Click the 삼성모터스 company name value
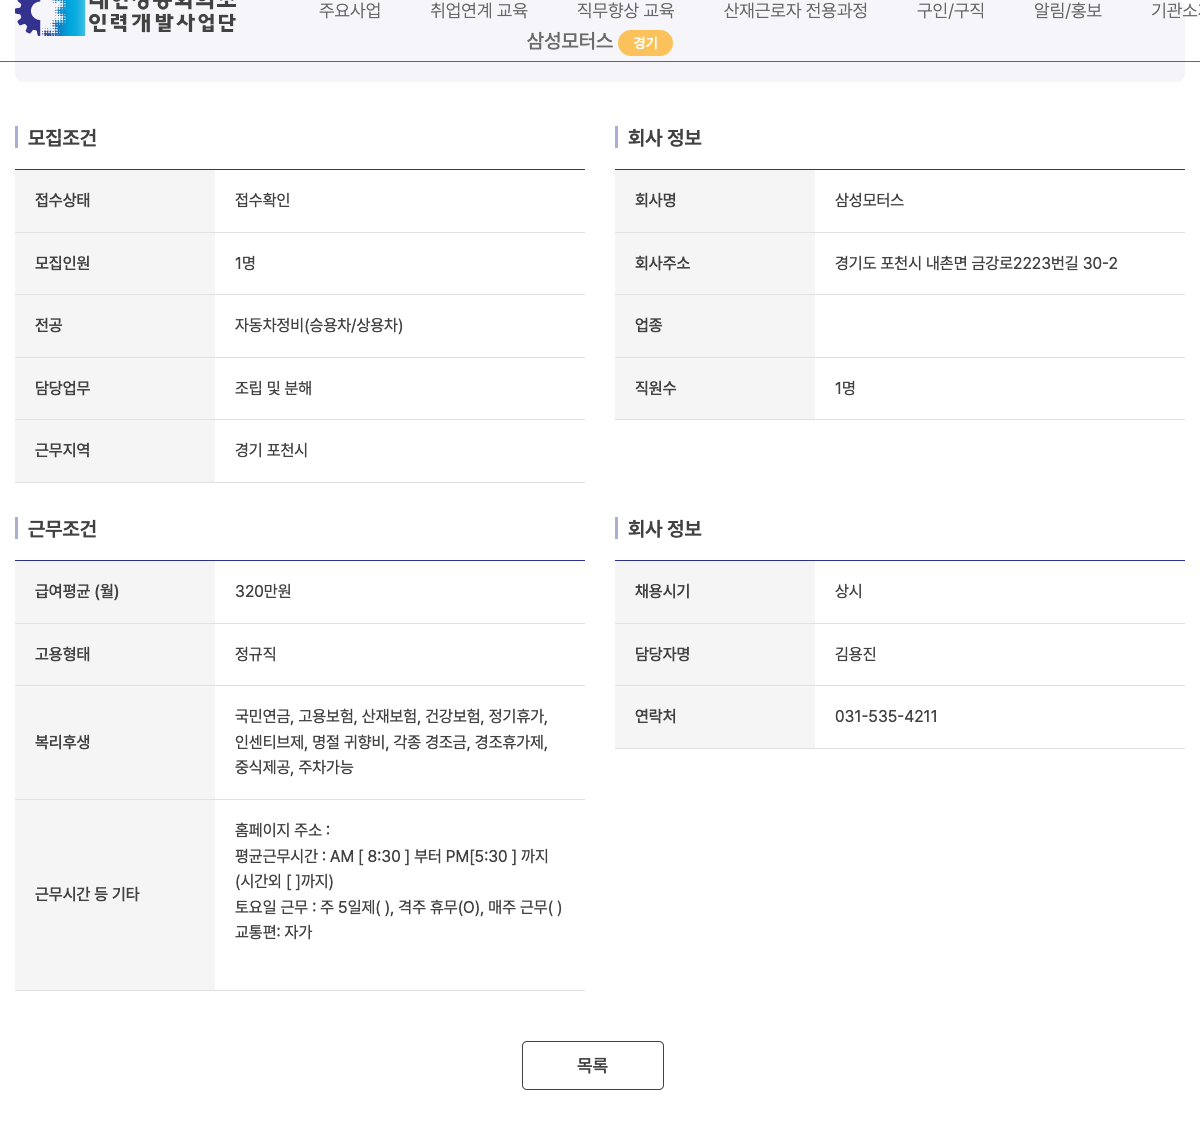The height and width of the screenshot is (1140, 1200). click(870, 200)
